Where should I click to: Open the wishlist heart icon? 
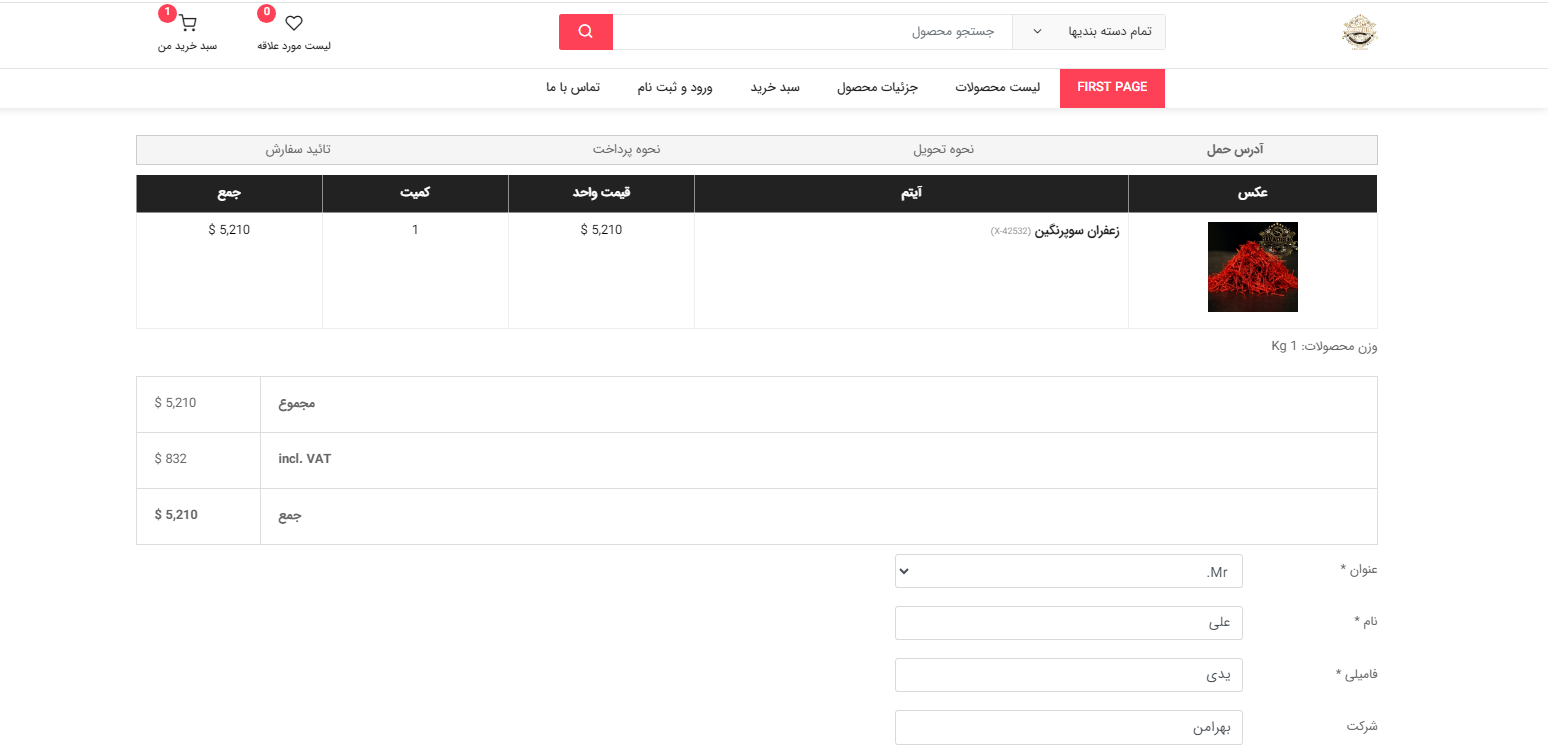294,24
